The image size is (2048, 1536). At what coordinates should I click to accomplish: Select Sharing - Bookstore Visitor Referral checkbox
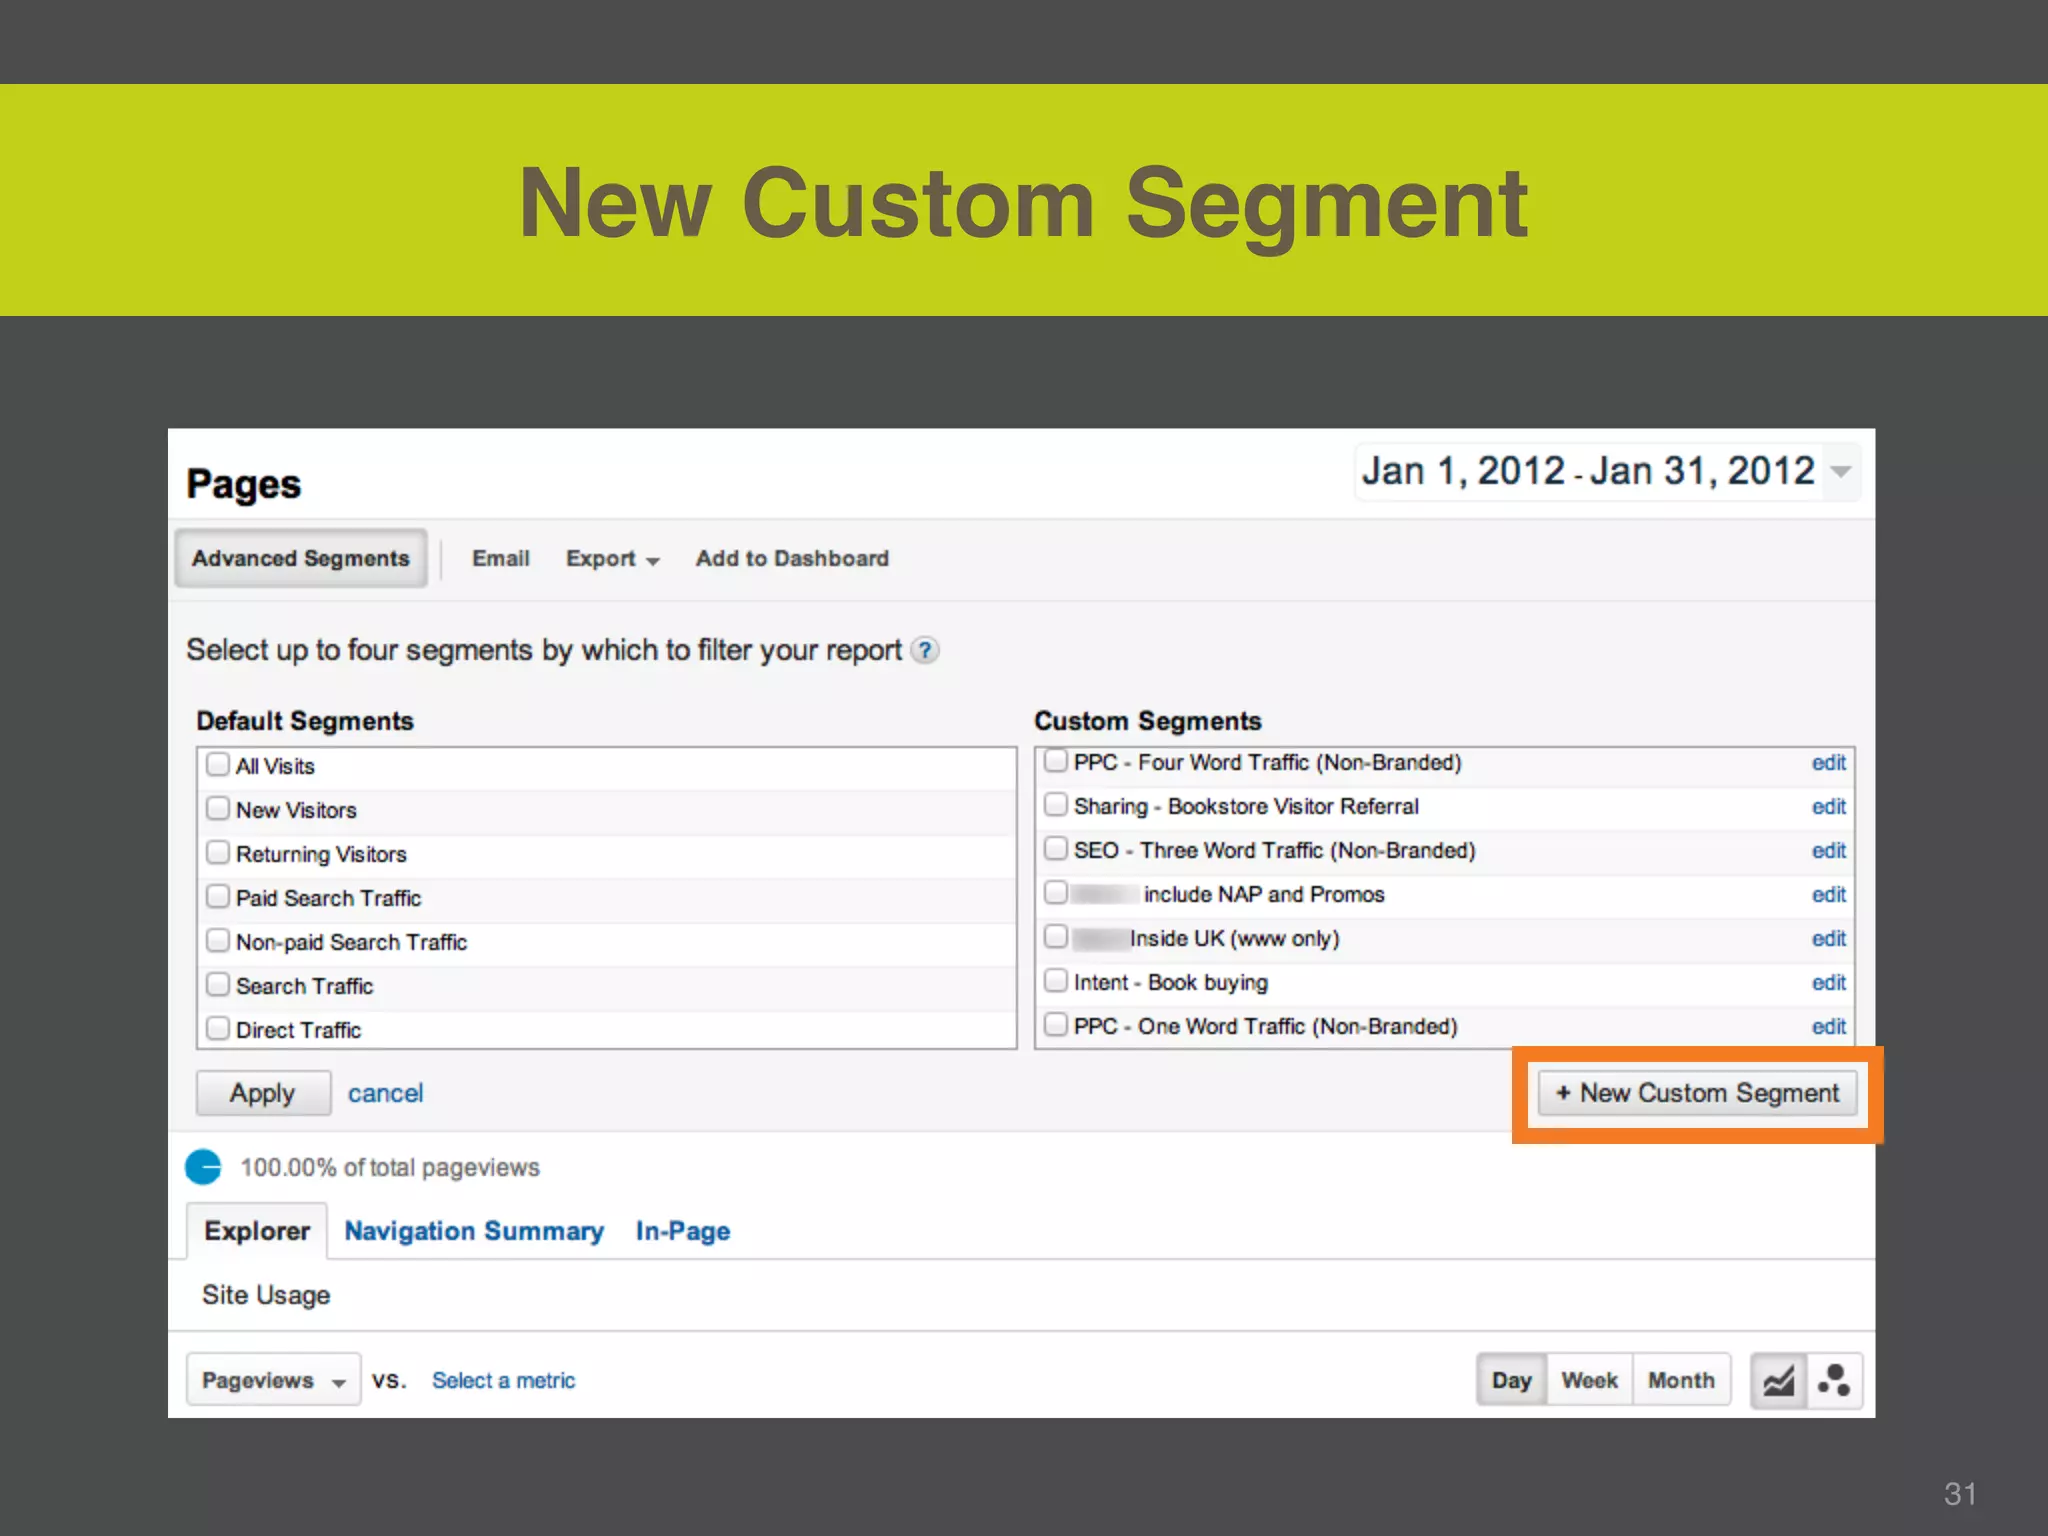coord(1055,805)
